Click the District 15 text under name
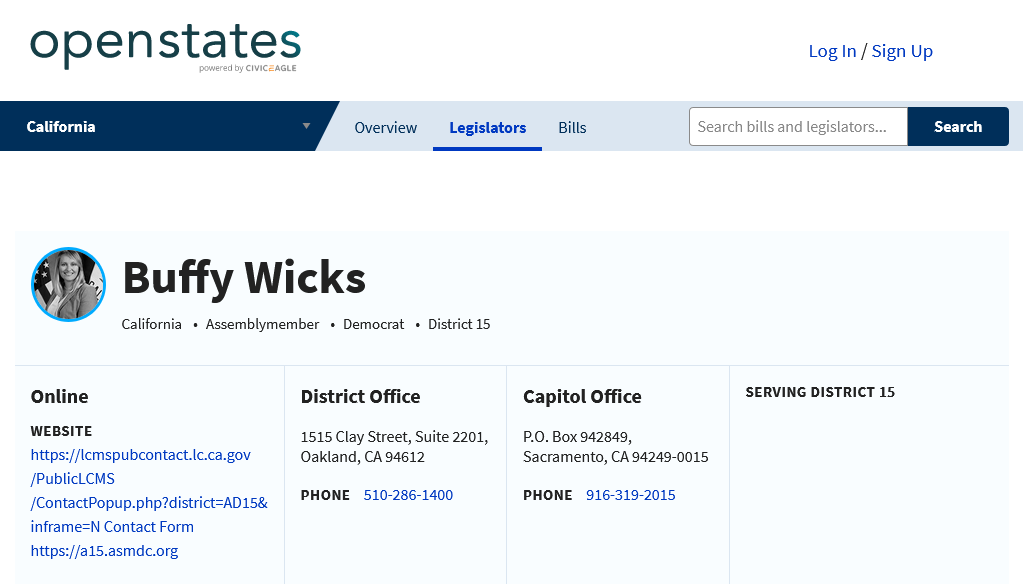Image resolution: width=1023 pixels, height=584 pixels. [x=459, y=324]
